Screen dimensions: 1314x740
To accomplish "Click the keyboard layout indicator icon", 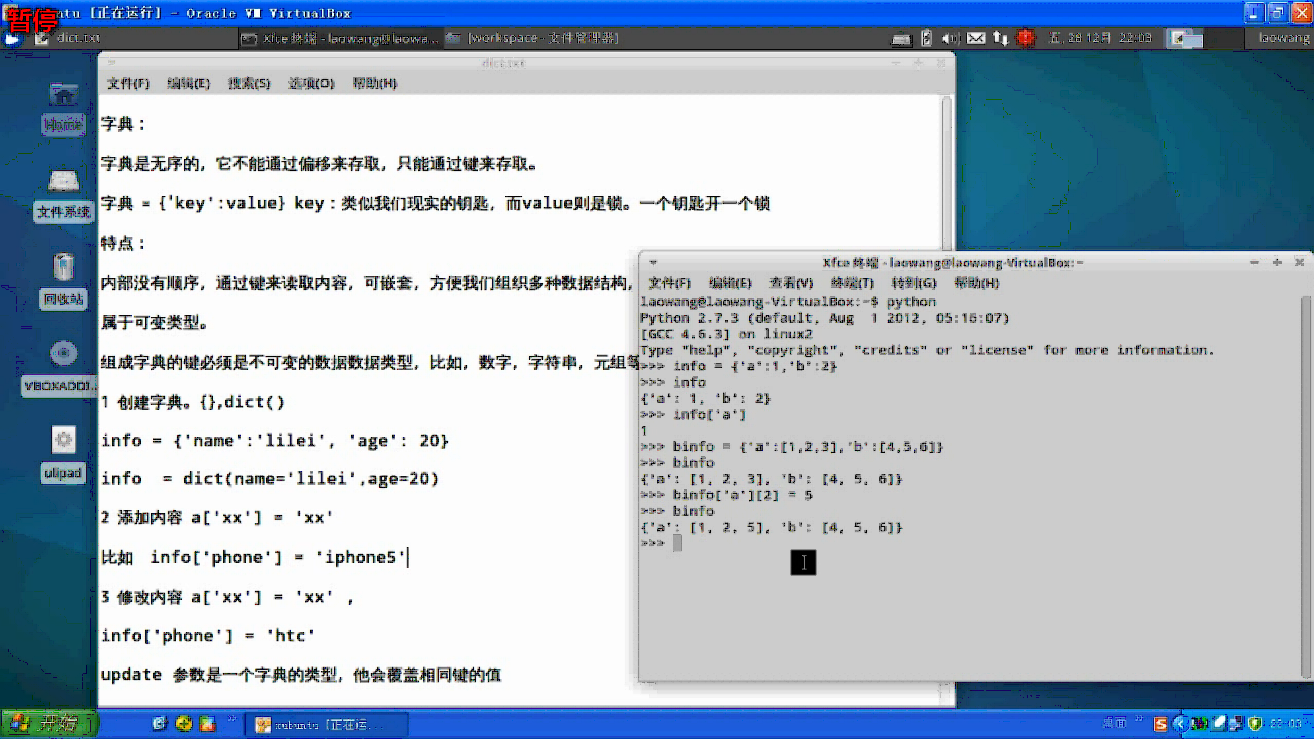I will click(x=901, y=37).
